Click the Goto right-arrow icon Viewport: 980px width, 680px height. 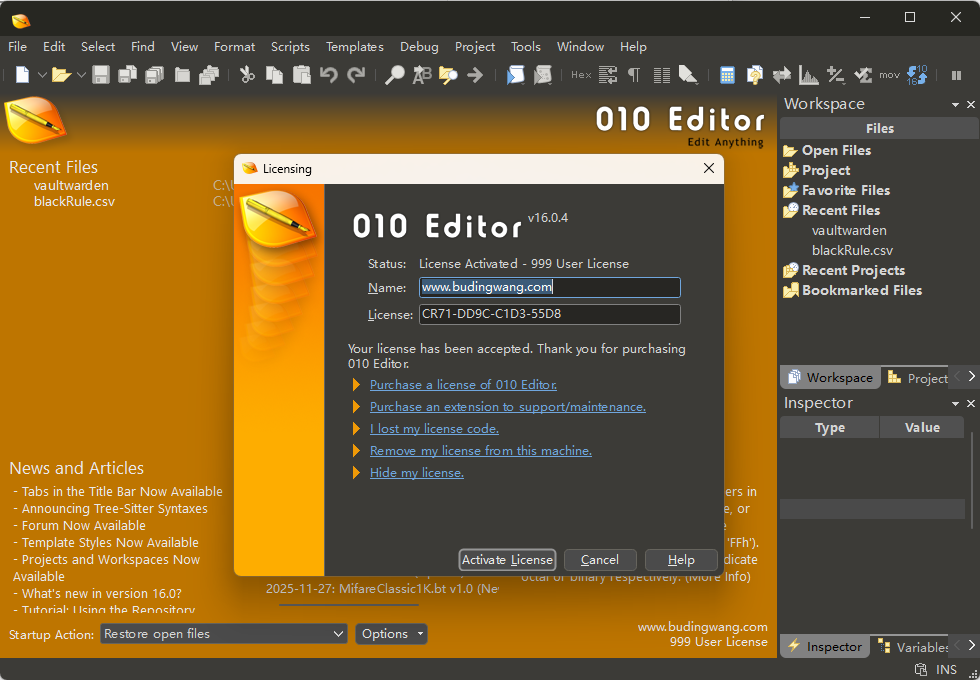(x=475, y=75)
